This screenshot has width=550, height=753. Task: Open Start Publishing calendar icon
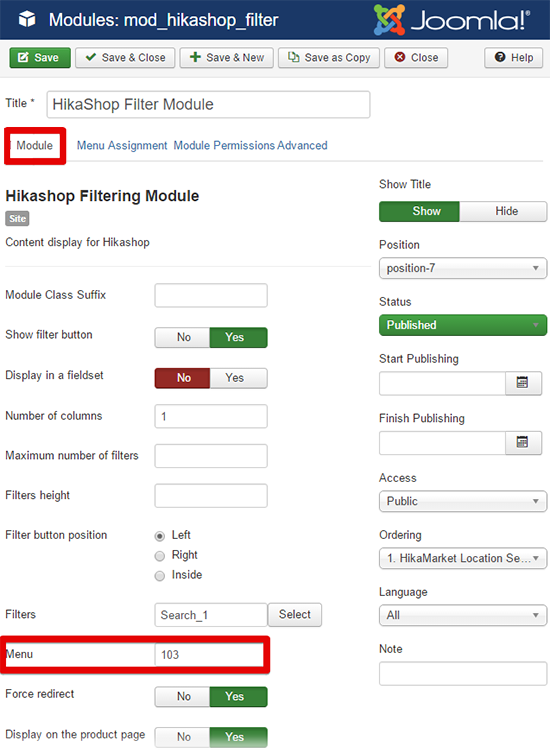[523, 383]
